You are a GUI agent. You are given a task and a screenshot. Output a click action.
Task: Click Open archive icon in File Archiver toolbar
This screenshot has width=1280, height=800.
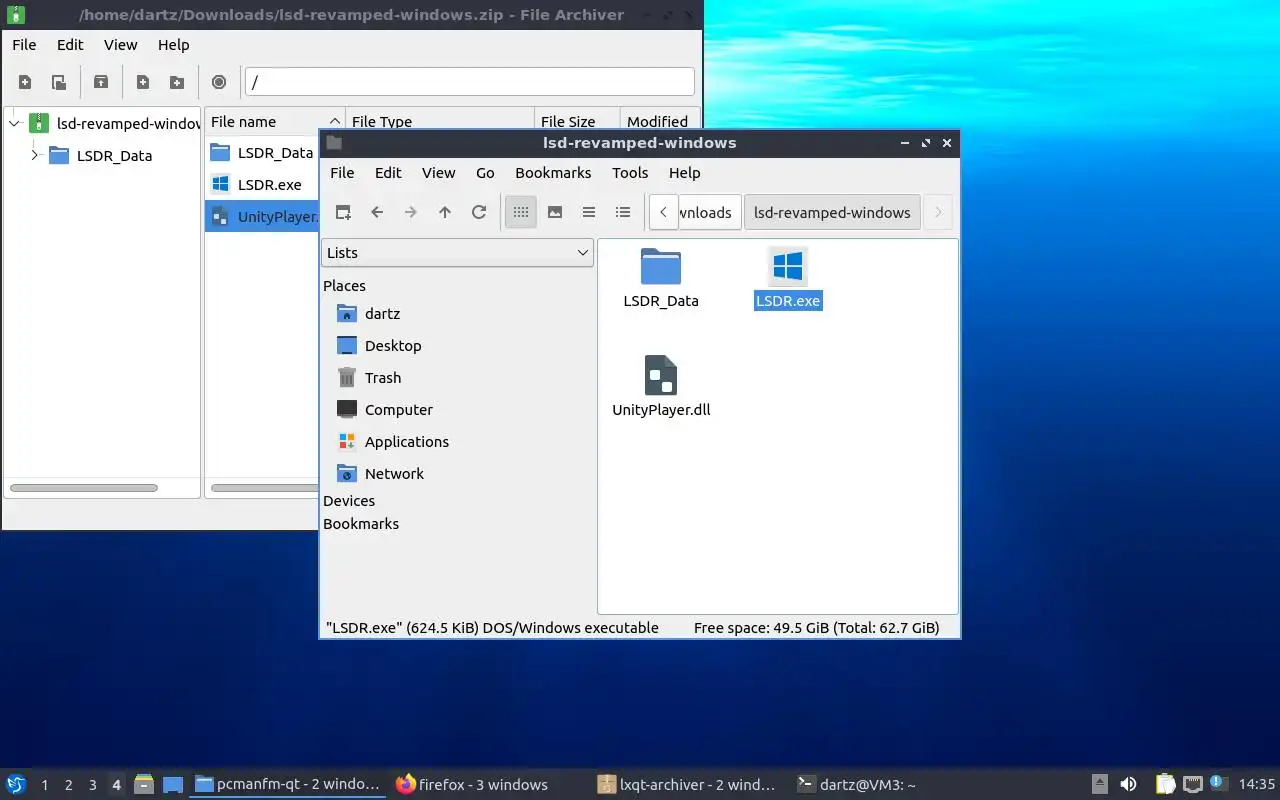click(x=59, y=82)
